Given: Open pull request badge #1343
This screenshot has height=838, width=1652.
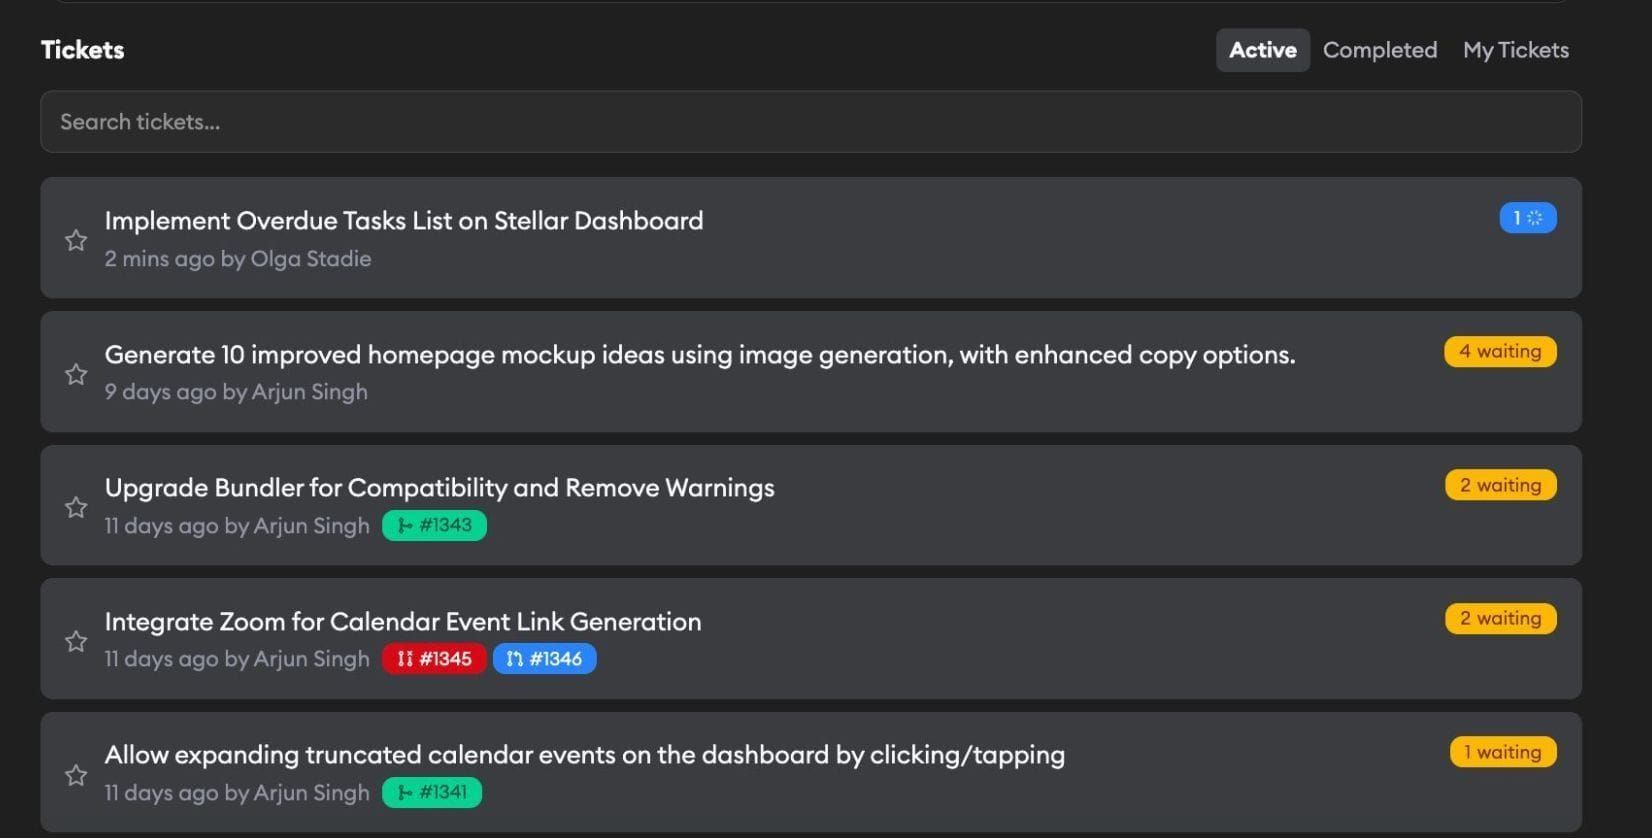Looking at the screenshot, I should (x=434, y=525).
